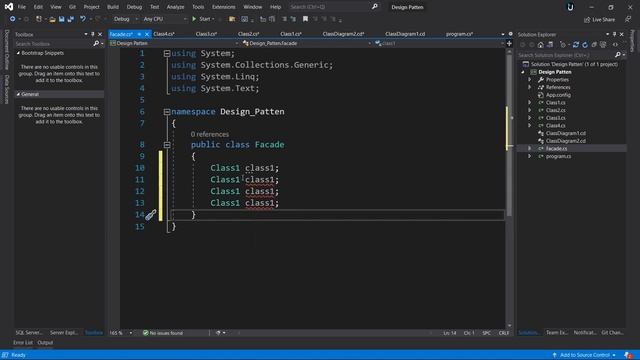Switch to the ClassDiagram1.cd editor tab
The height and width of the screenshot is (360, 640).
[x=405, y=34]
